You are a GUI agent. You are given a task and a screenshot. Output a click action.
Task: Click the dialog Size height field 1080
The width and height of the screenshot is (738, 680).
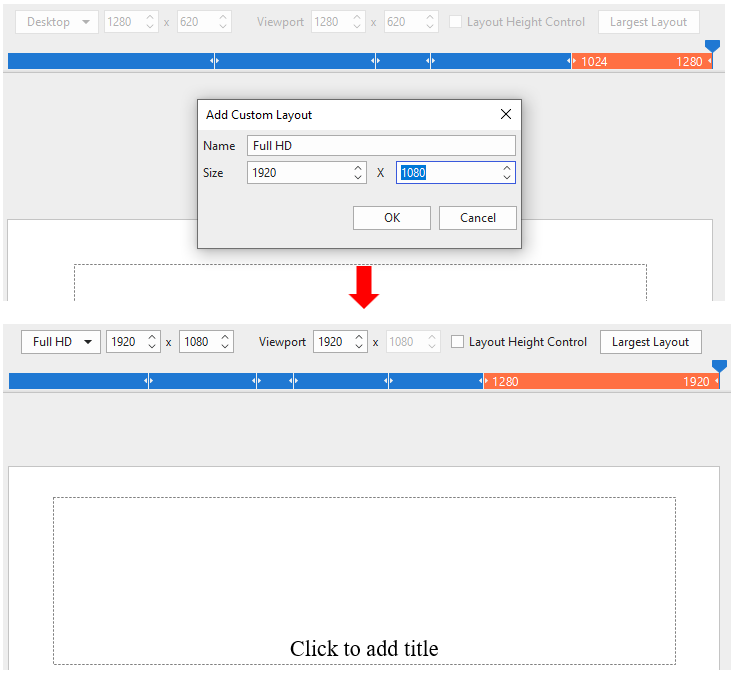(447, 173)
